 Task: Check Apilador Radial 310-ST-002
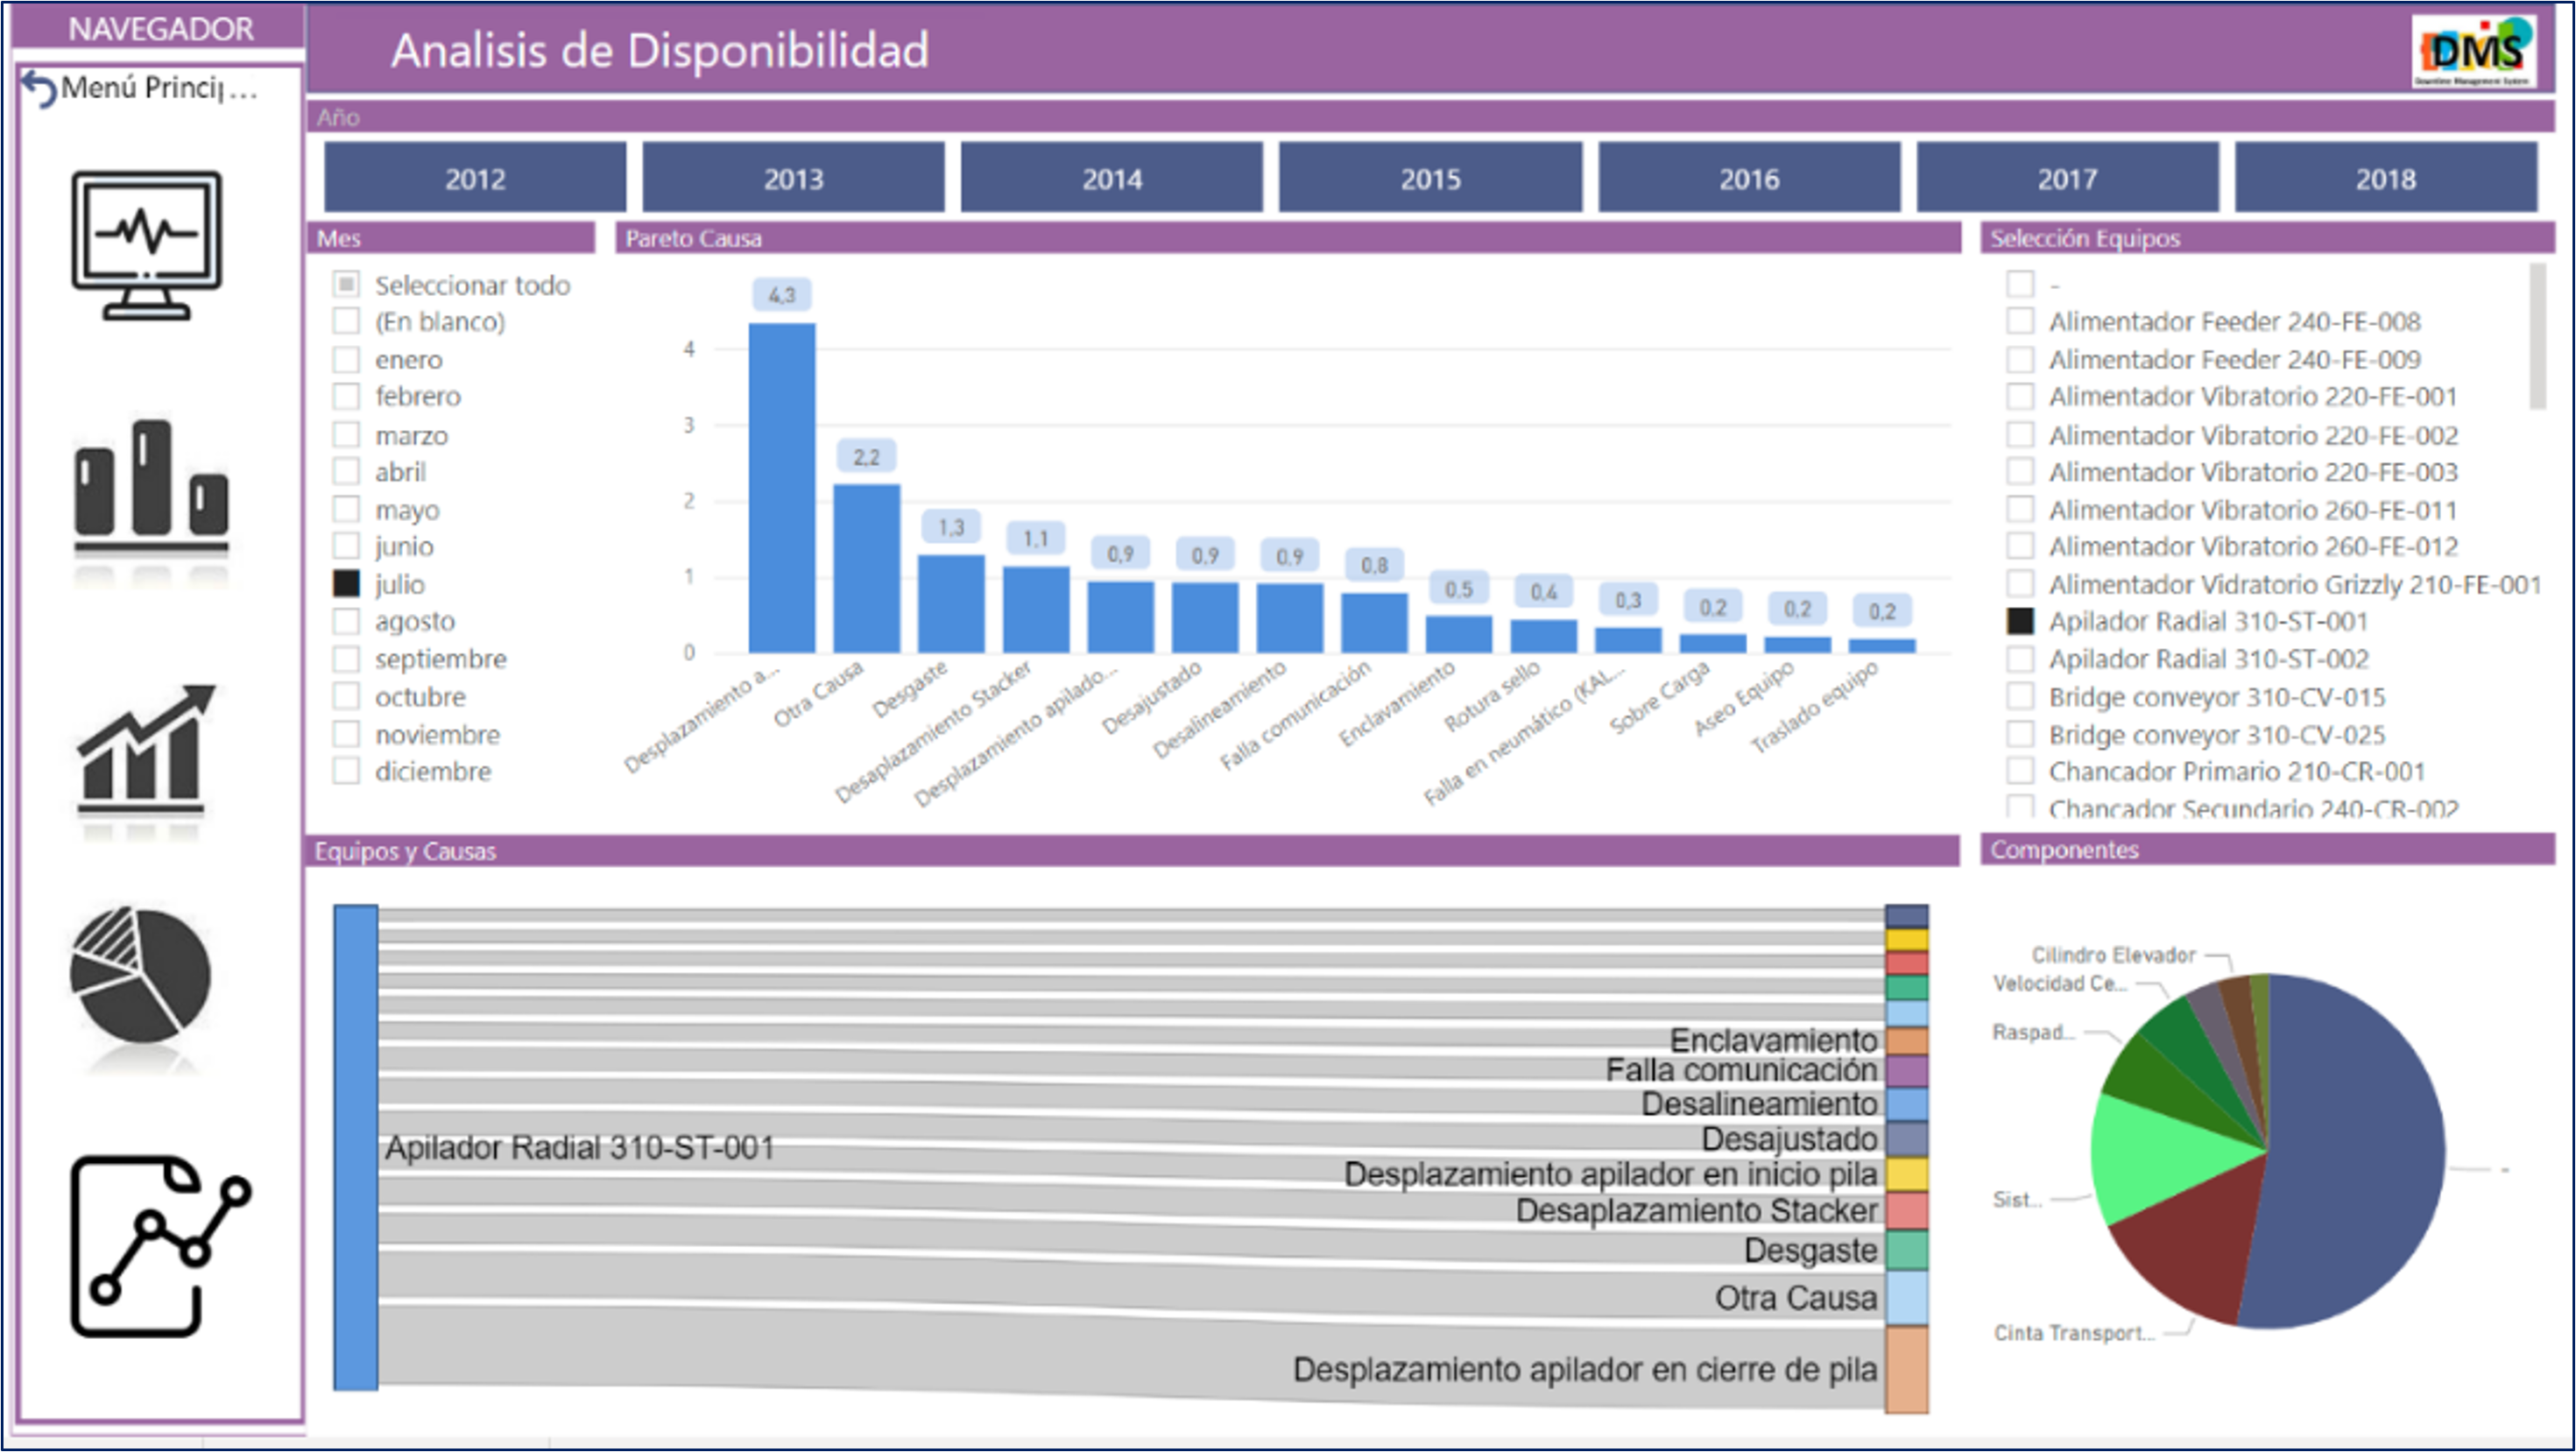pyautogui.click(x=2020, y=659)
